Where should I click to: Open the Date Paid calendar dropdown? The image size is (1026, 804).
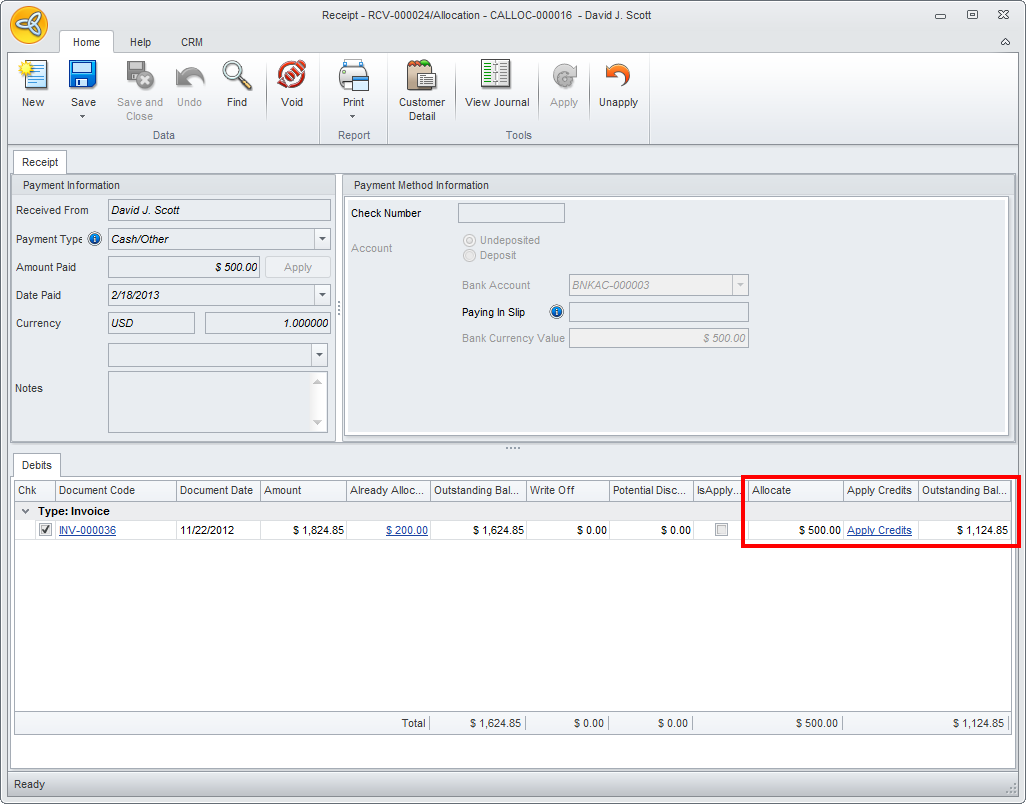point(322,295)
